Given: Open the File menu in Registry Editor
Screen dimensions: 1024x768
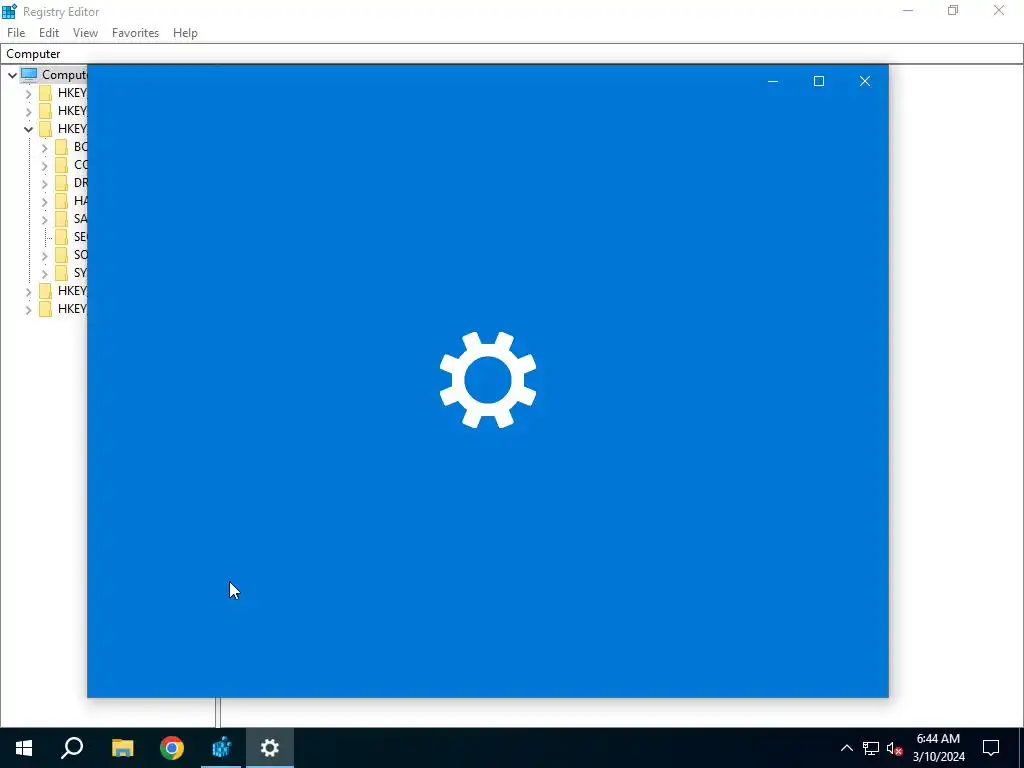Looking at the screenshot, I should (16, 33).
